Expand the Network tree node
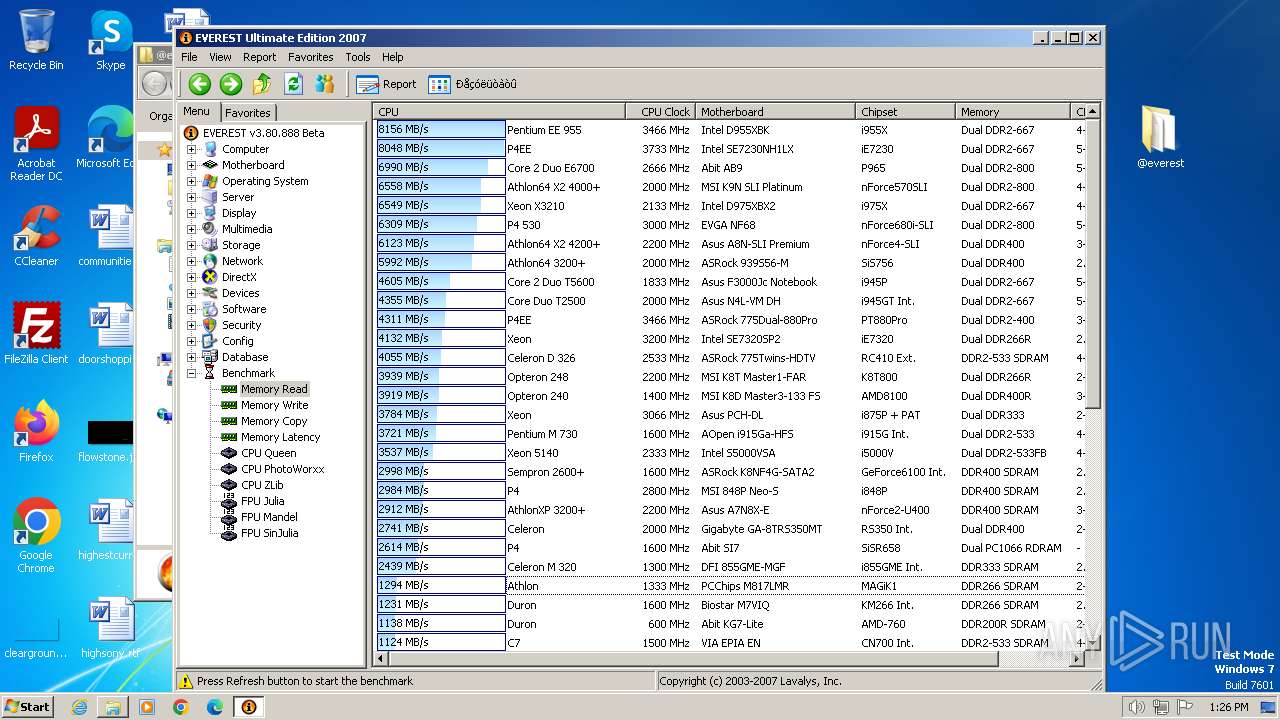The width and height of the screenshot is (1280, 720). pyautogui.click(x=192, y=261)
